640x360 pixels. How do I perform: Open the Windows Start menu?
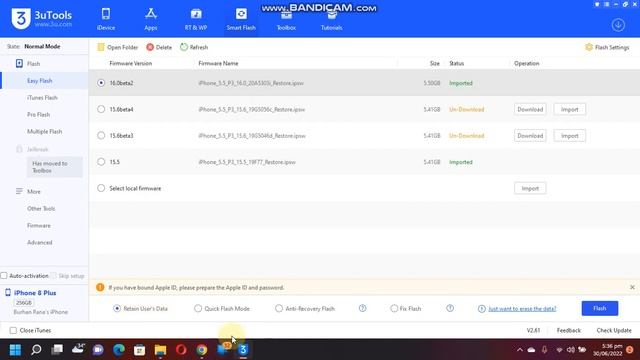[x=15, y=350]
